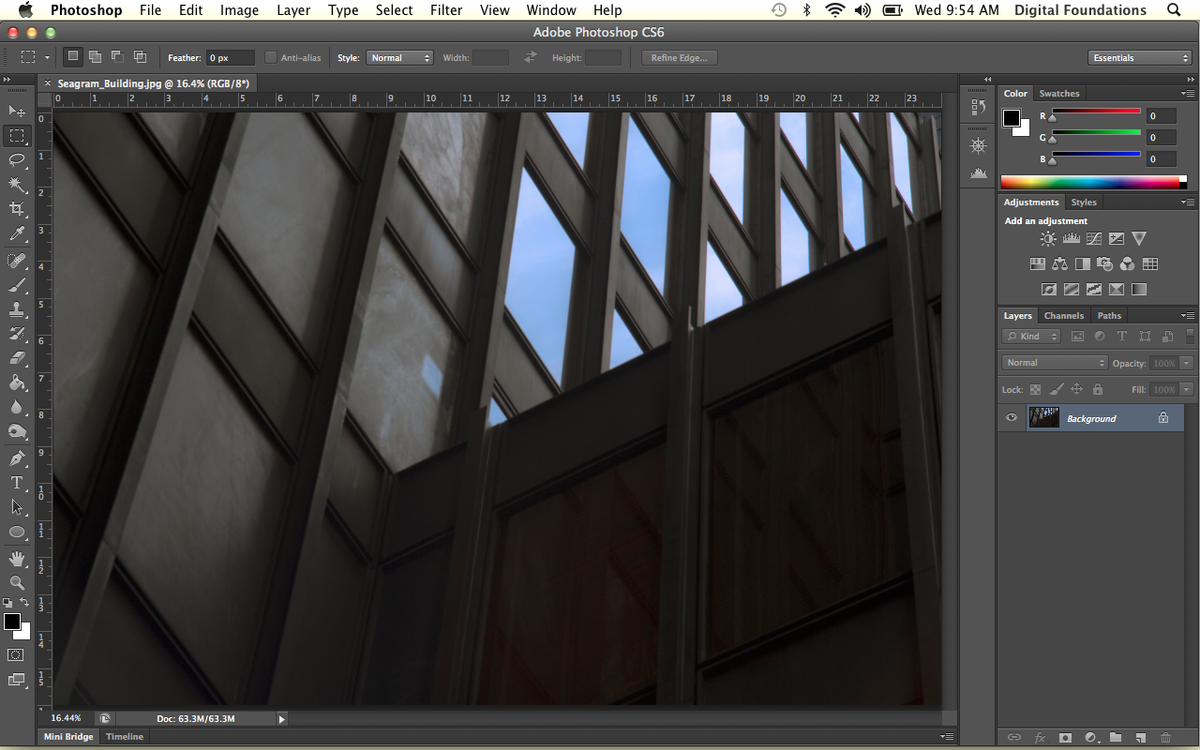The height and width of the screenshot is (750, 1200).
Task: Hide the Background layer visibility eye
Action: click(x=1011, y=418)
